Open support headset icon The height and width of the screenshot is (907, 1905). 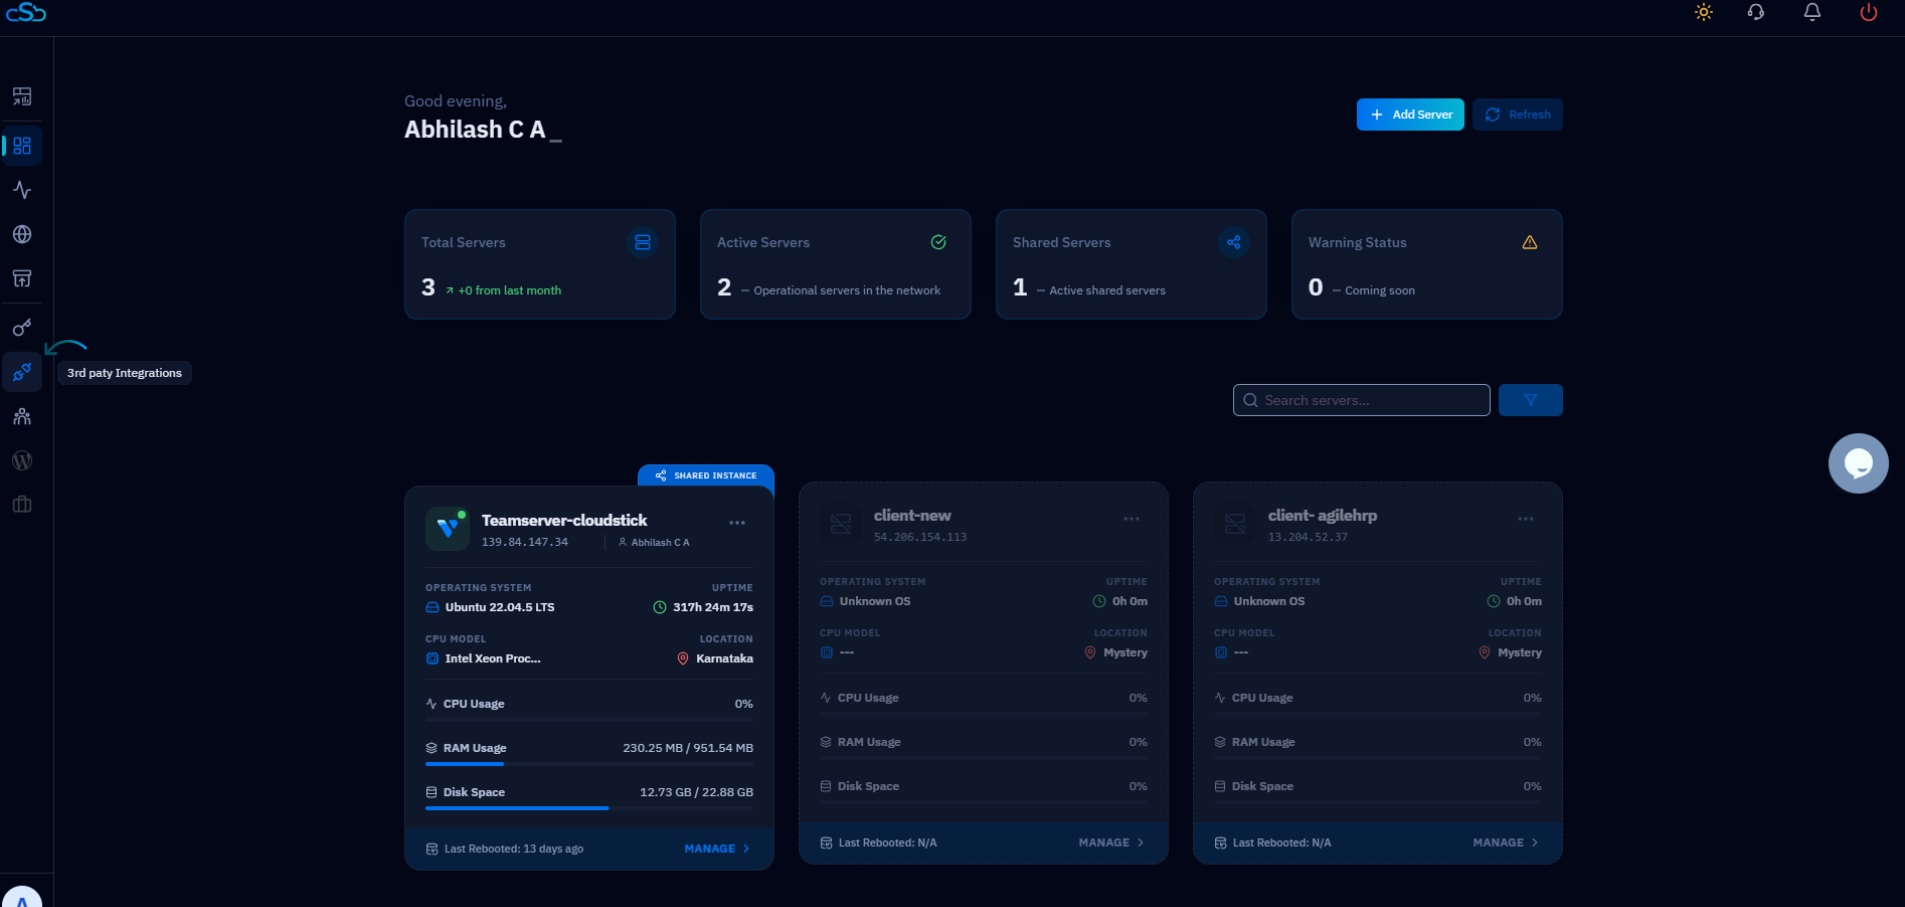tap(1756, 12)
